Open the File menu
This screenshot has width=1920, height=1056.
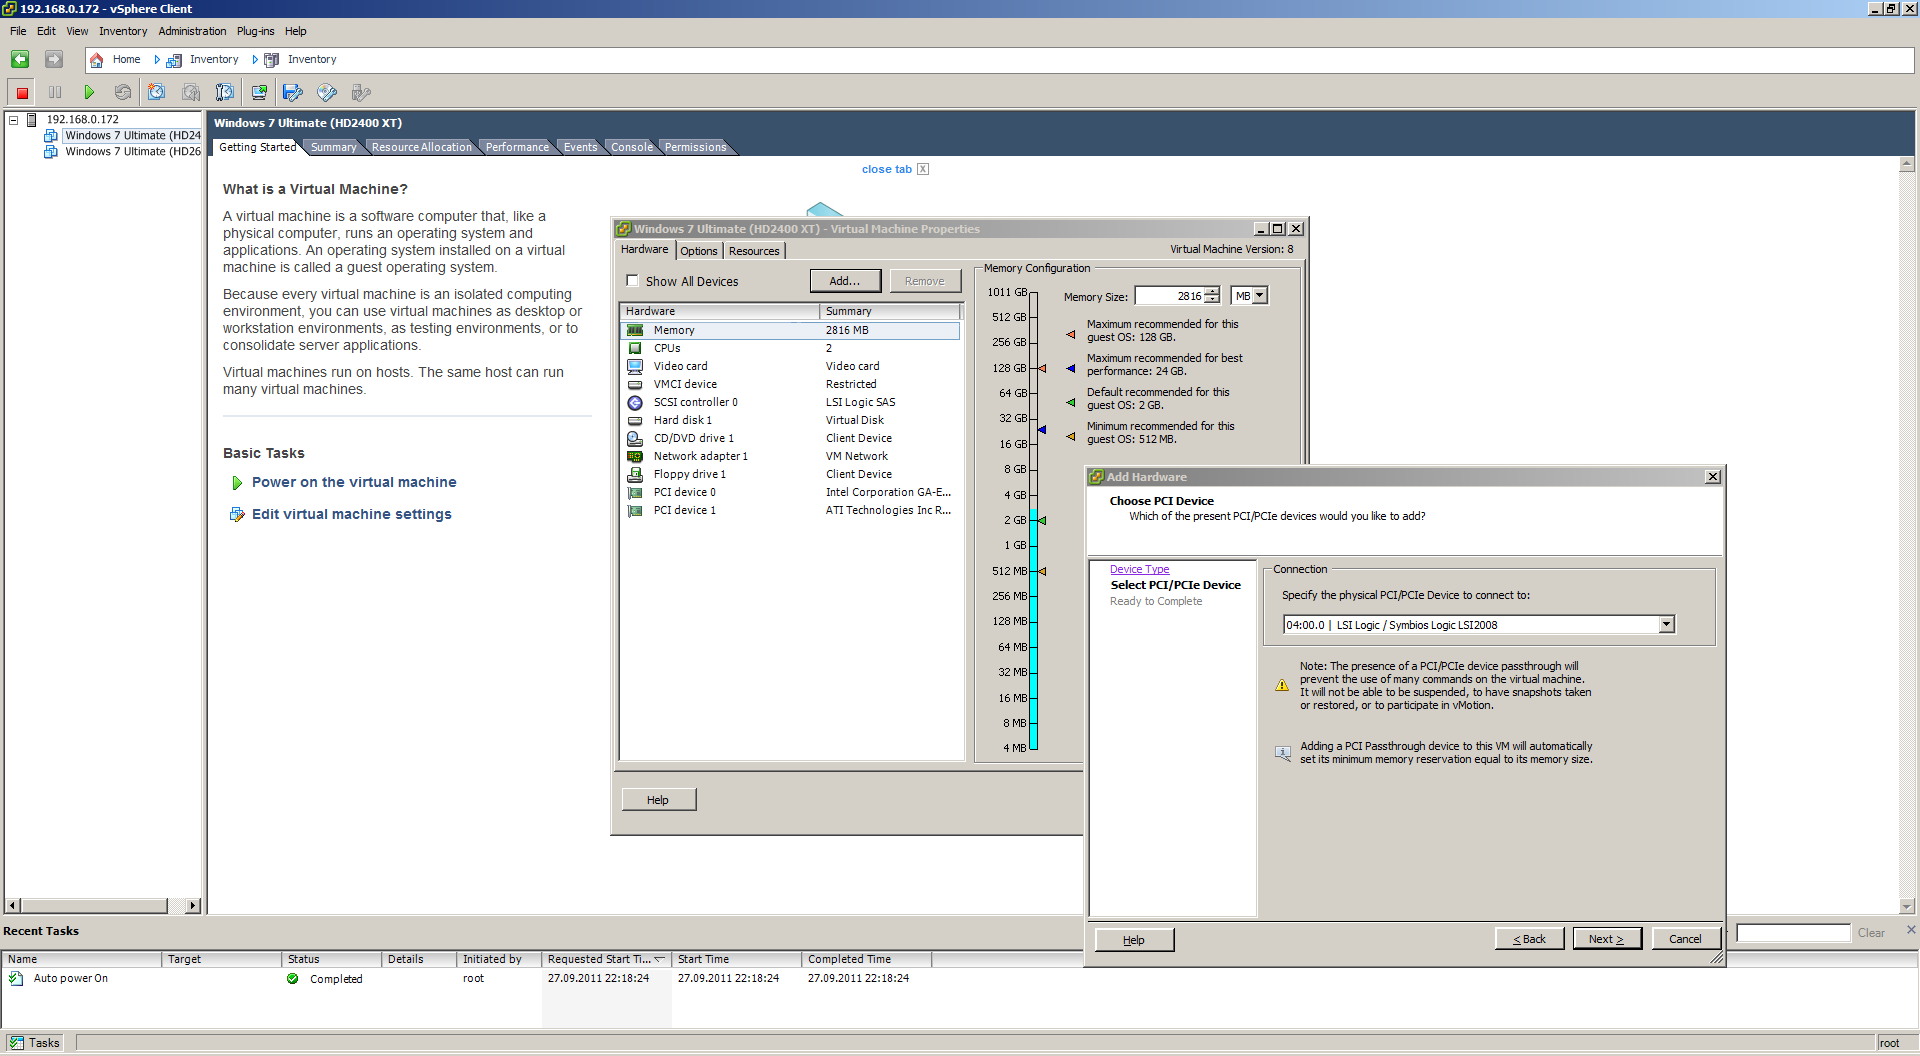pos(18,31)
